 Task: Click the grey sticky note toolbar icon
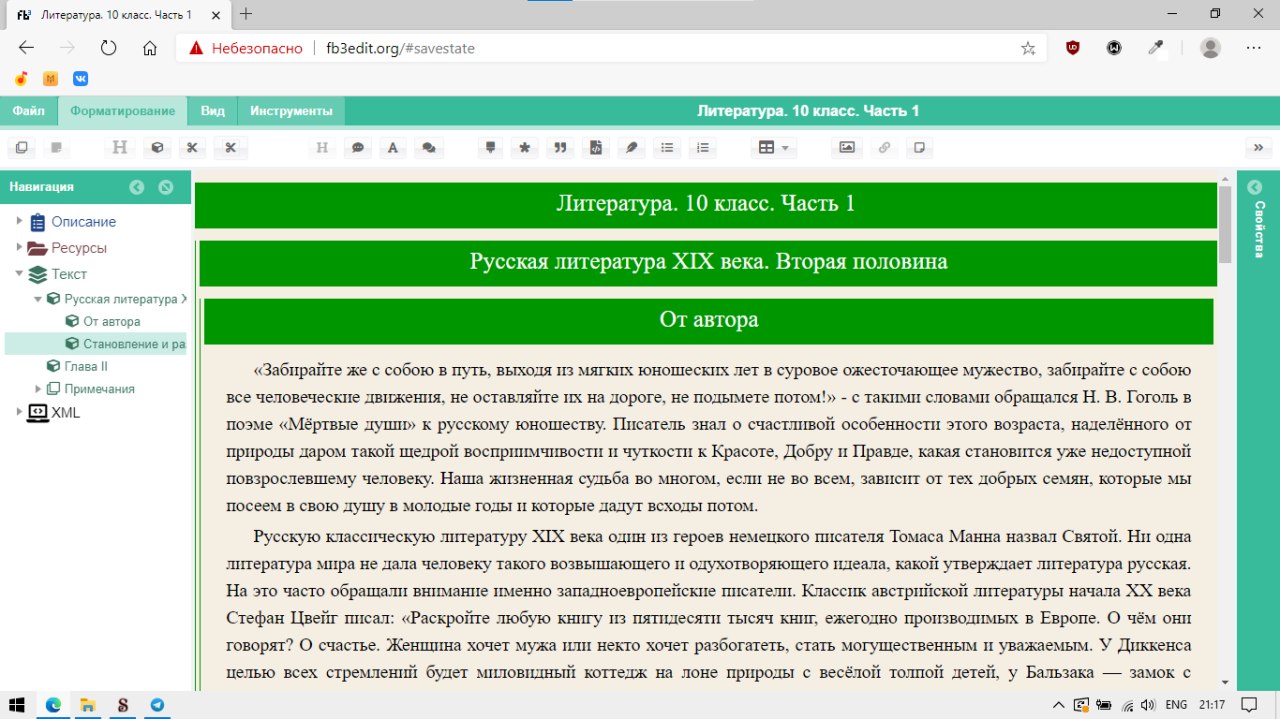[57, 148]
